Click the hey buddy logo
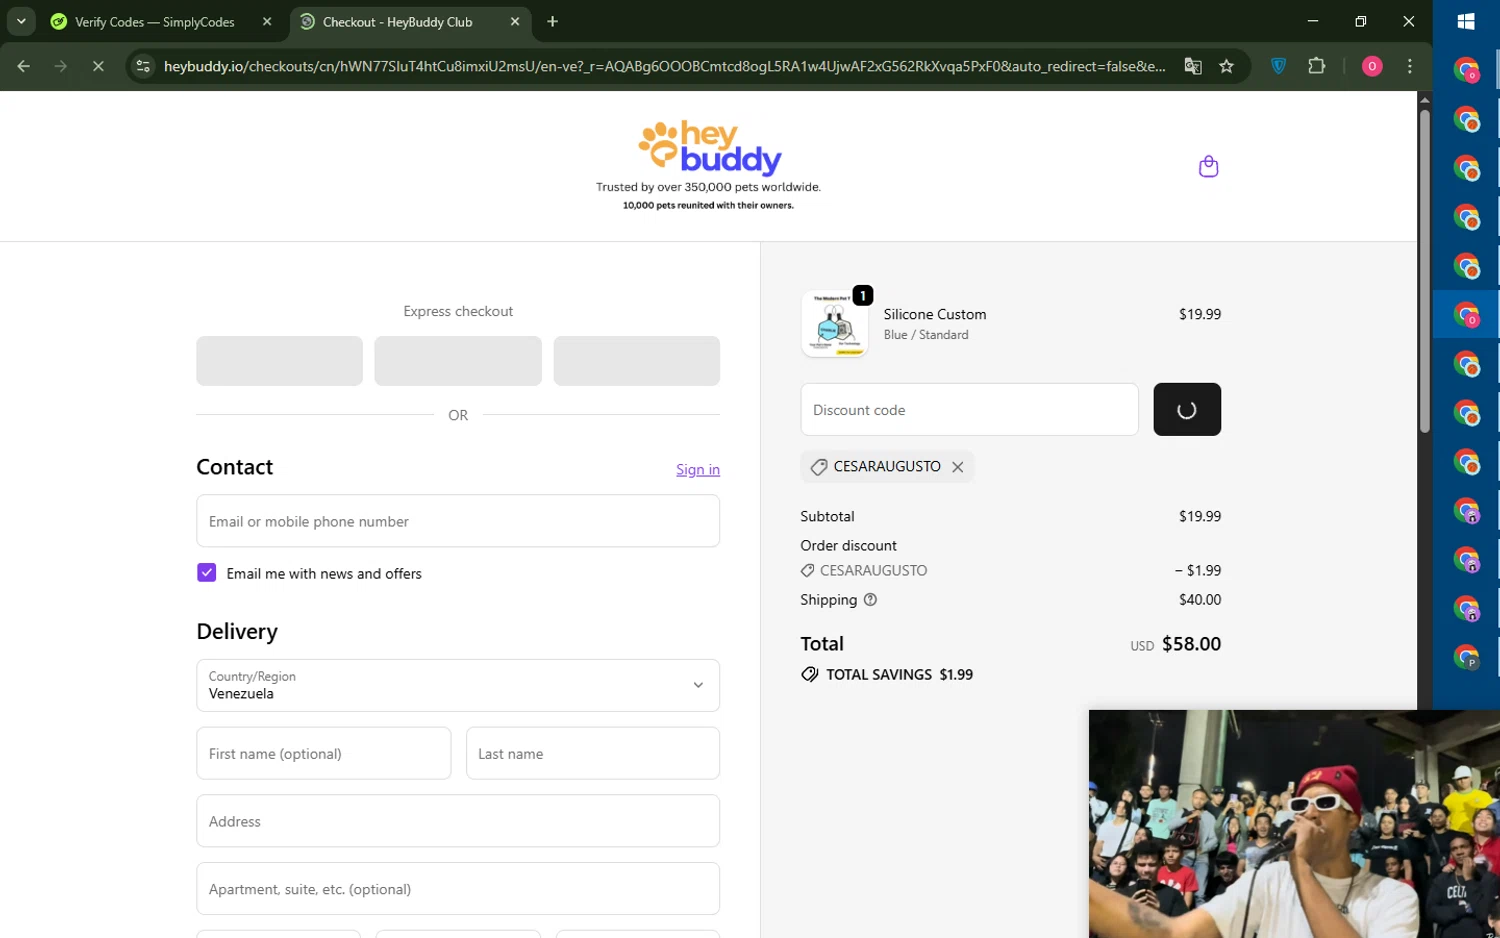Viewport: 1500px width, 938px height. [709, 147]
